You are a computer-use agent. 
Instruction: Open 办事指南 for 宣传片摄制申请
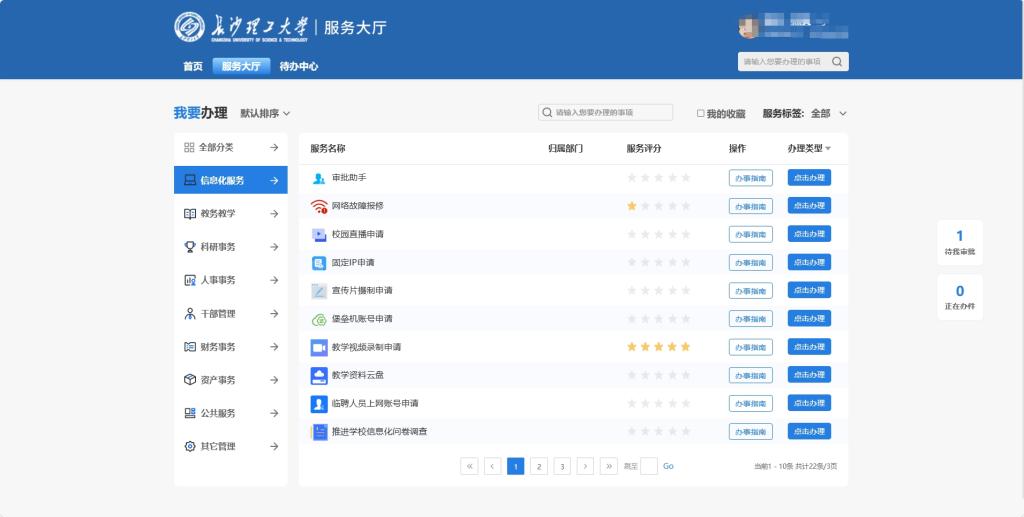750,291
